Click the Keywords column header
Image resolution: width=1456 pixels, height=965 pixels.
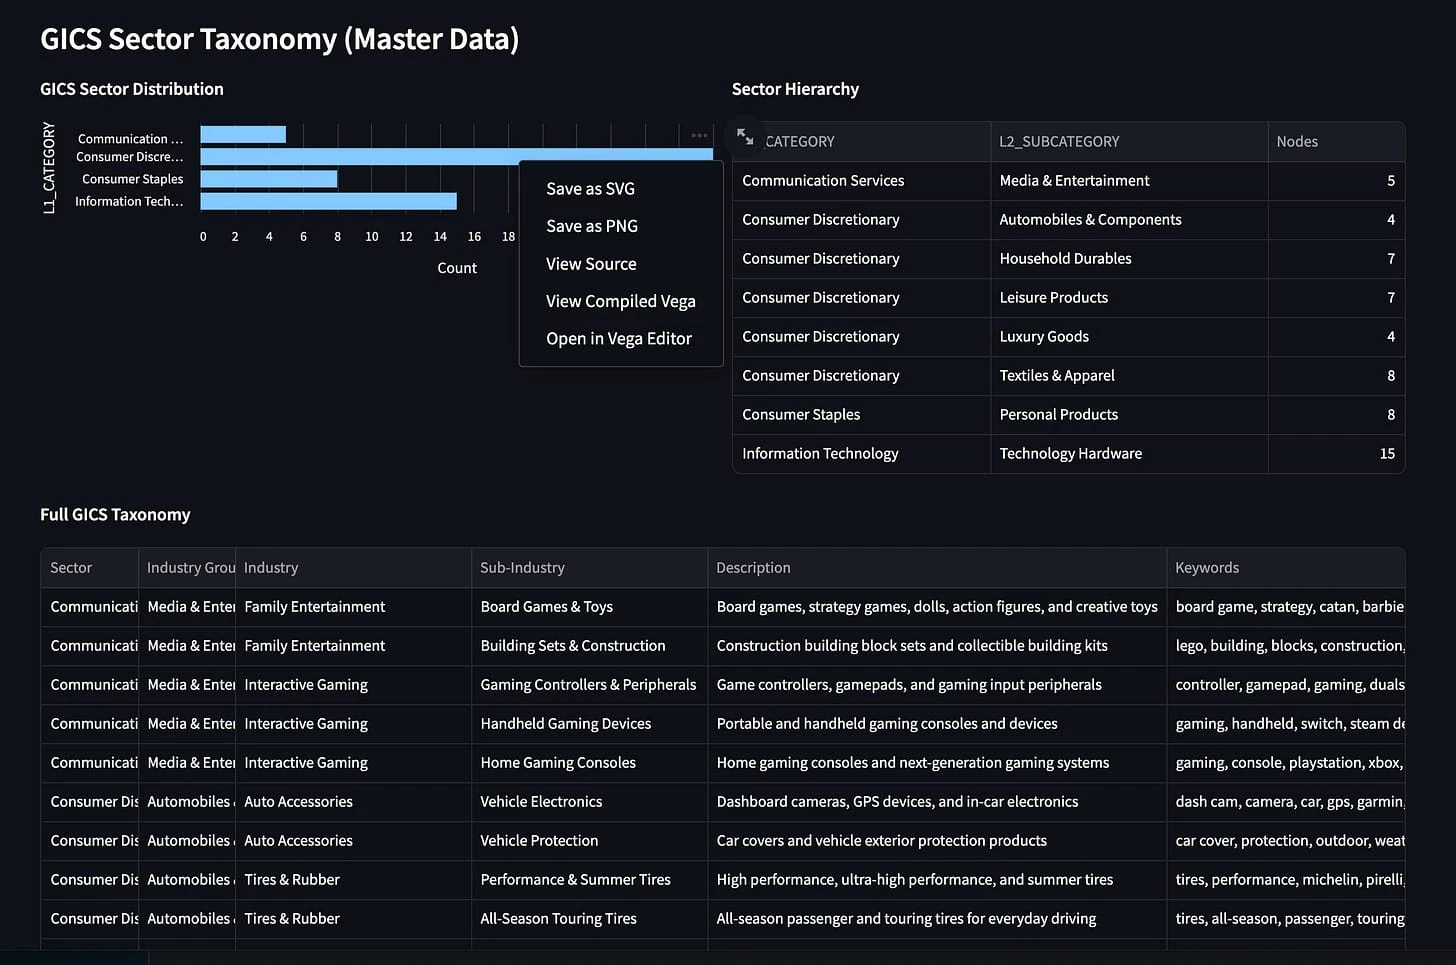pos(1206,567)
